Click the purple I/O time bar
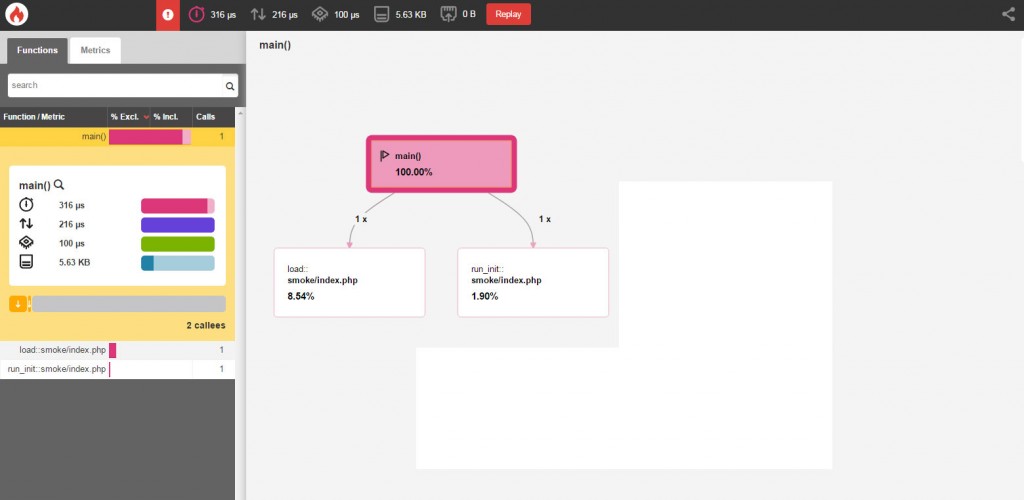The width and height of the screenshot is (1024, 500). click(178, 225)
